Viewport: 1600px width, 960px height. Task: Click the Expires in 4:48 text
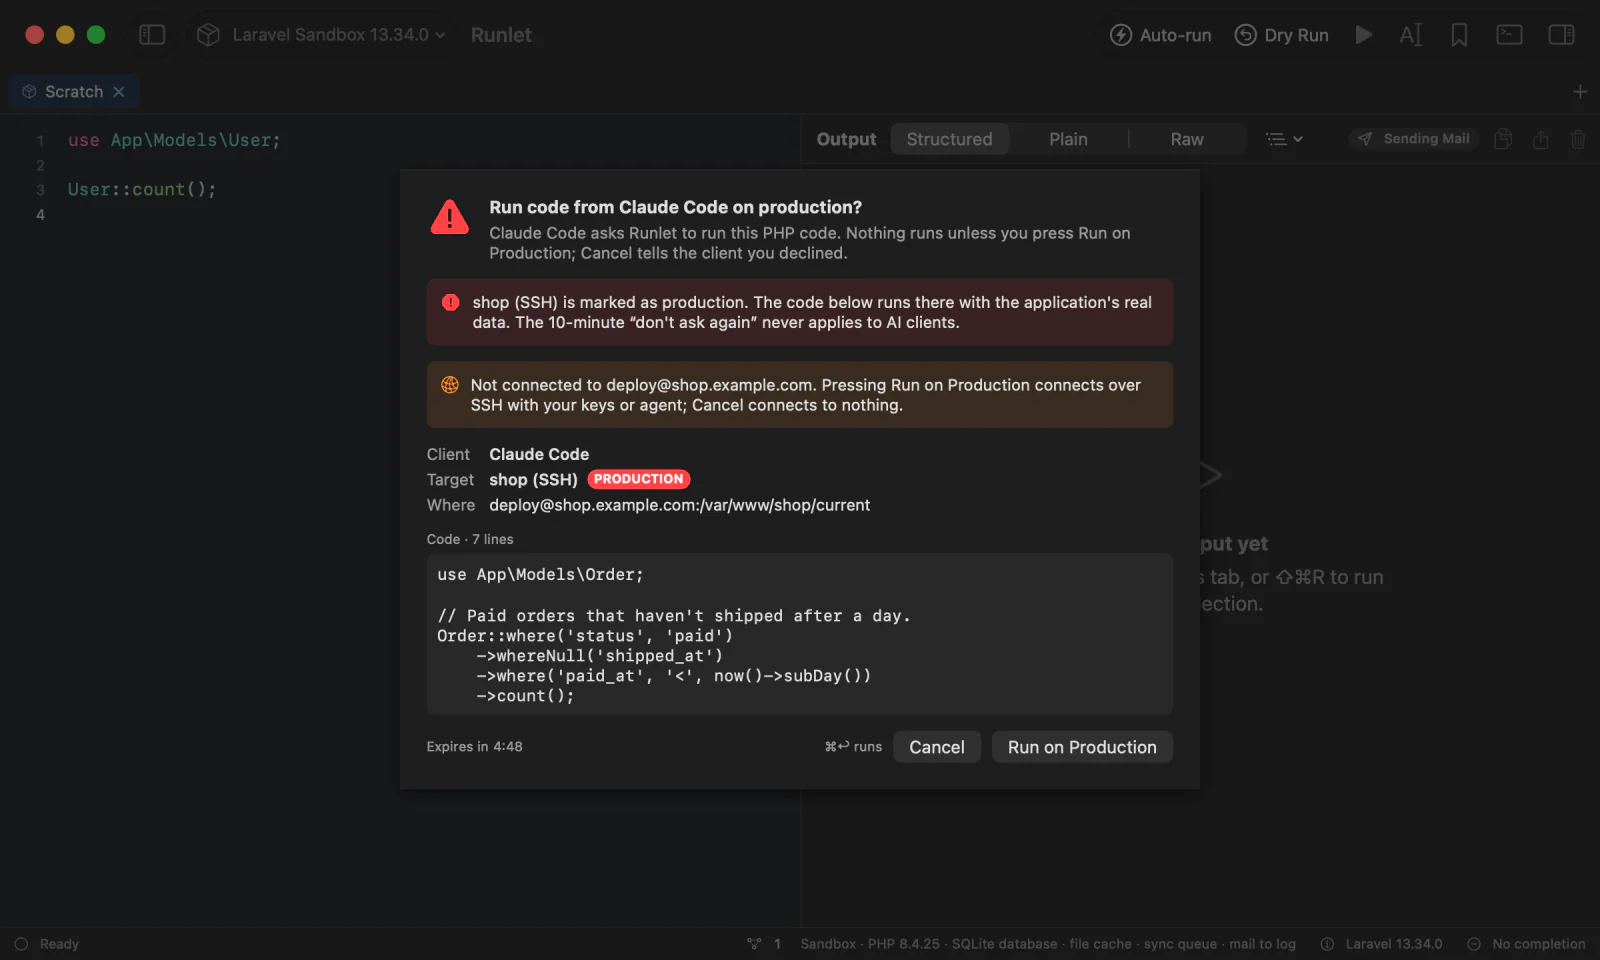pos(474,747)
